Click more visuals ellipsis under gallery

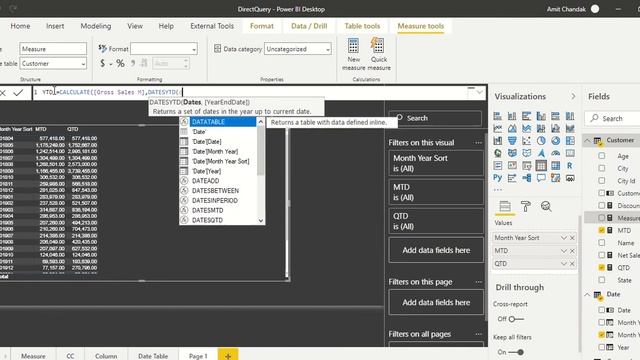click(x=498, y=190)
